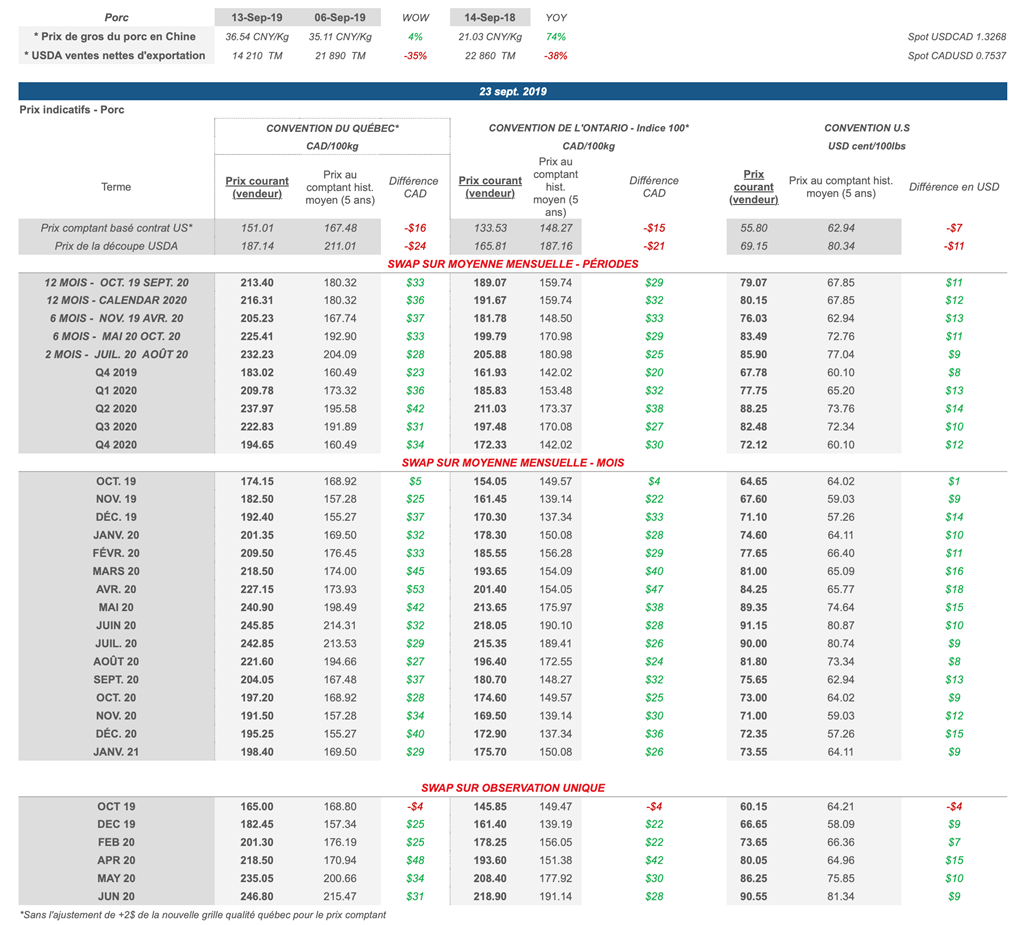Viewport: 1024px width, 925px height.
Task: Click the USDA ventes nettes d'exportation label
Action: pos(114,56)
